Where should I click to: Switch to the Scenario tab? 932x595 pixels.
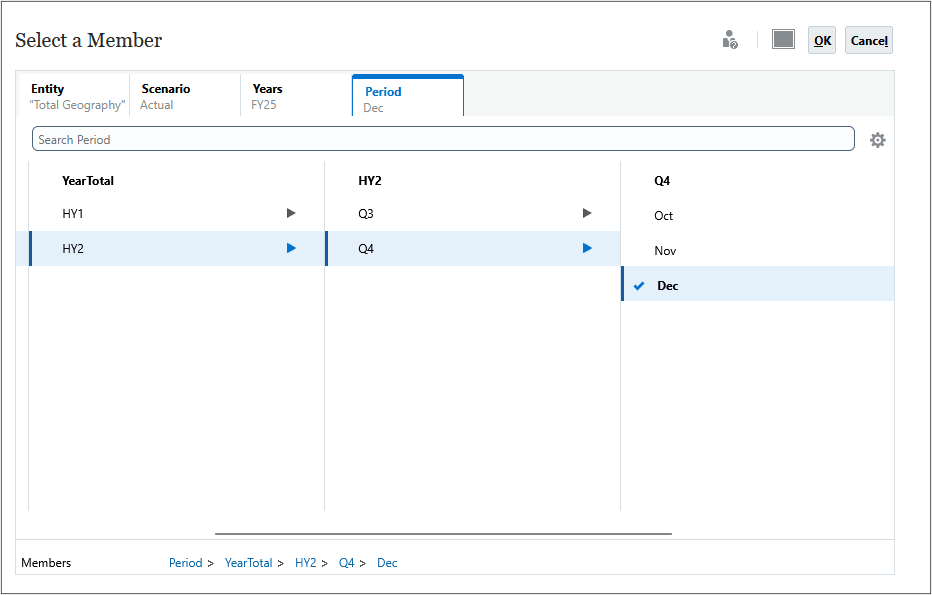click(x=185, y=96)
